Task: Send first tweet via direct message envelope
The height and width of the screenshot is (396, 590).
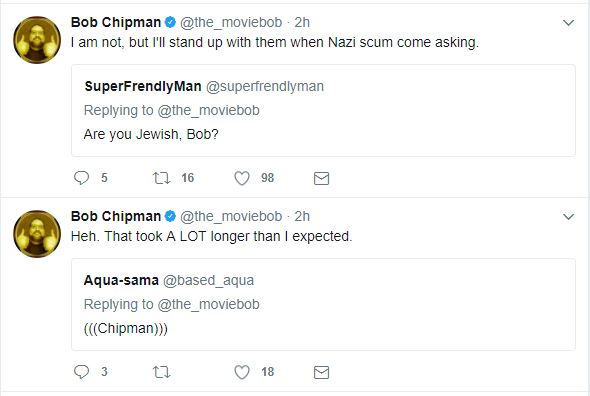Action: coord(321,178)
